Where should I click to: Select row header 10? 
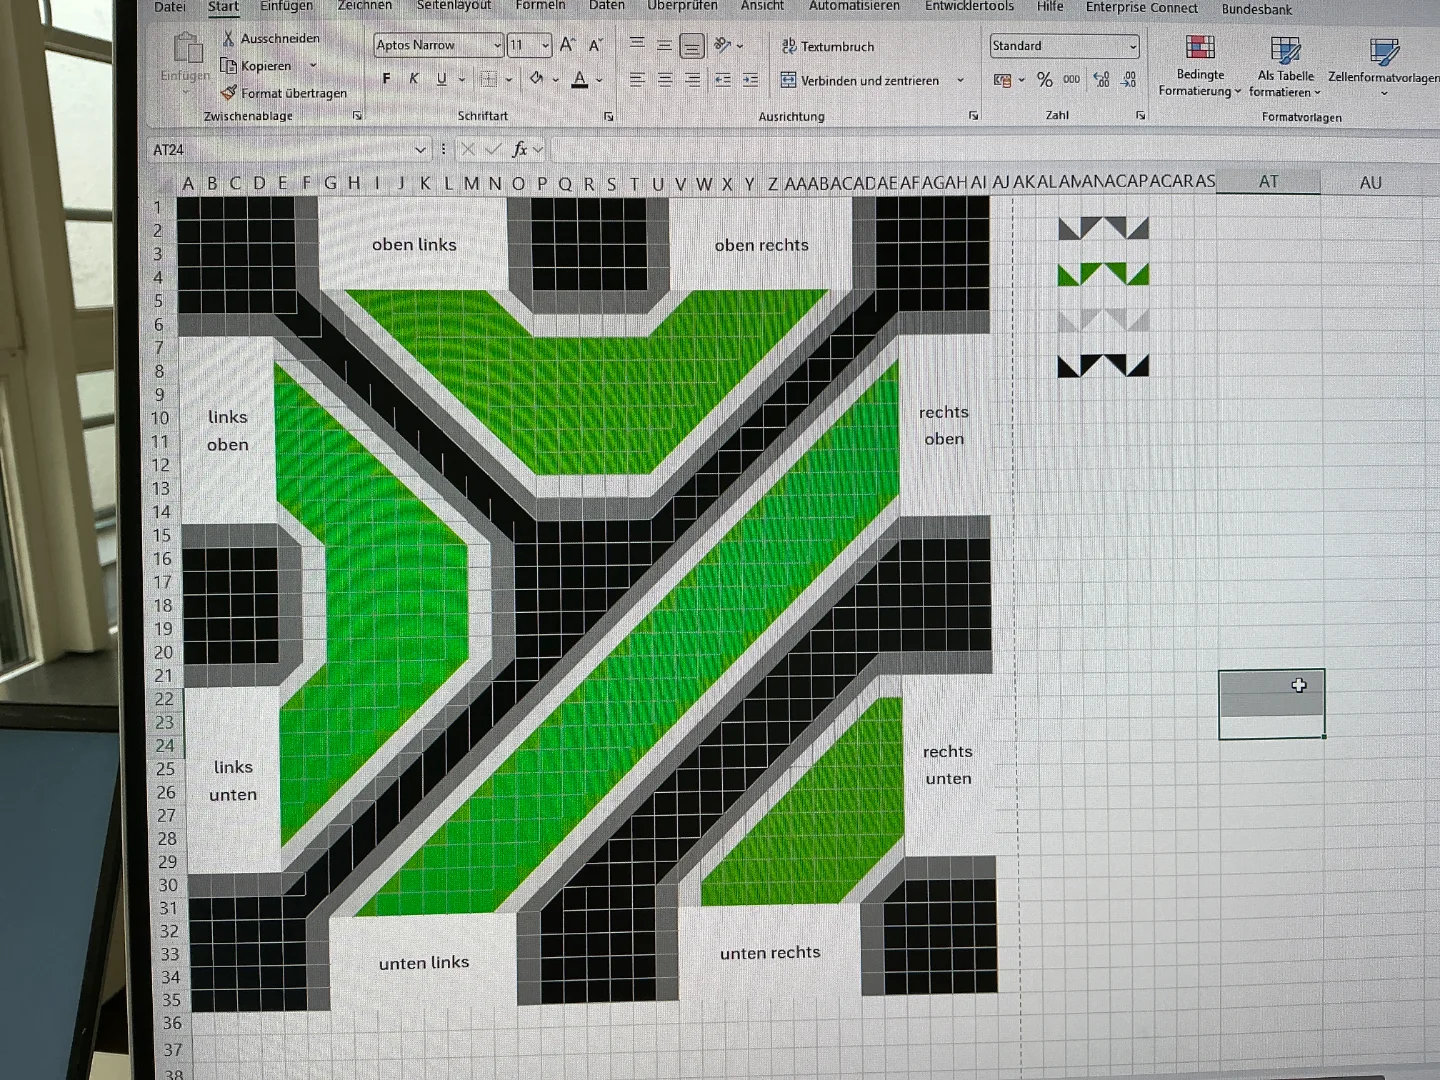click(160, 418)
